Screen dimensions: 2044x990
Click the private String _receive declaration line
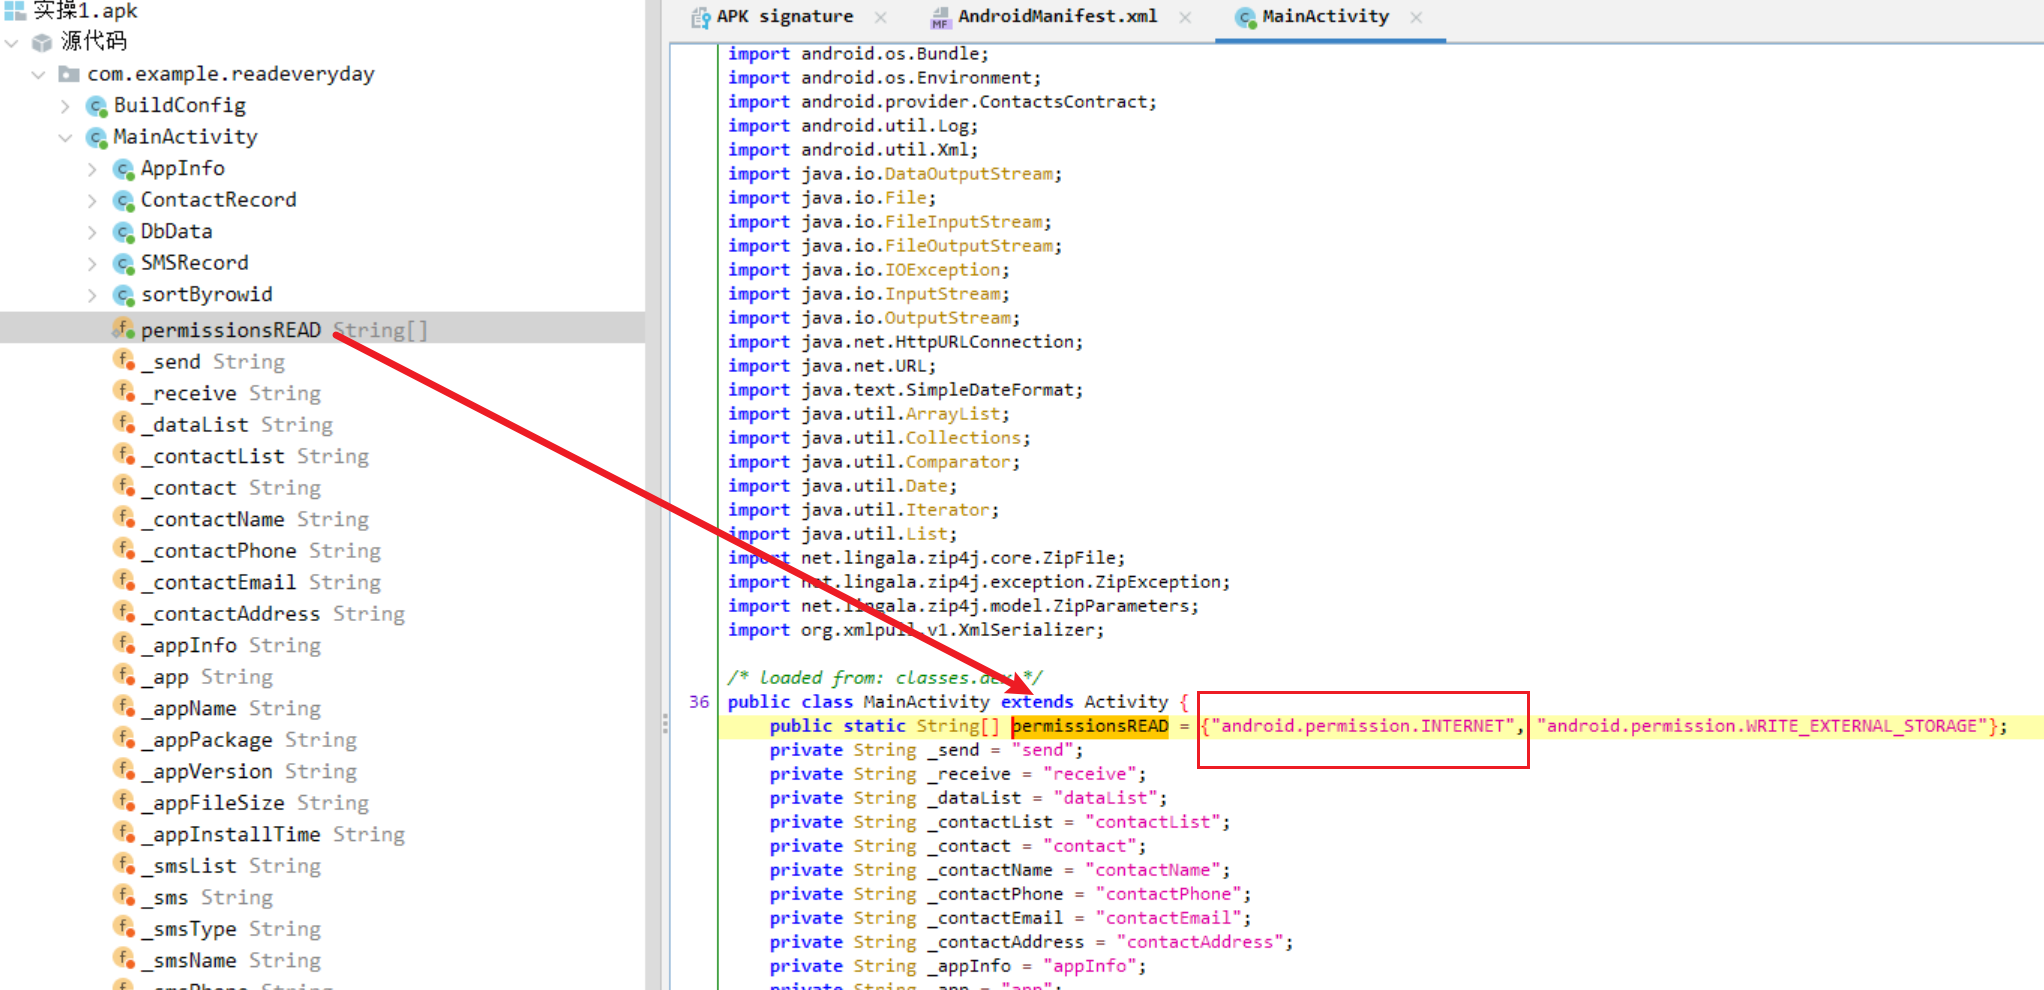pyautogui.click(x=958, y=774)
